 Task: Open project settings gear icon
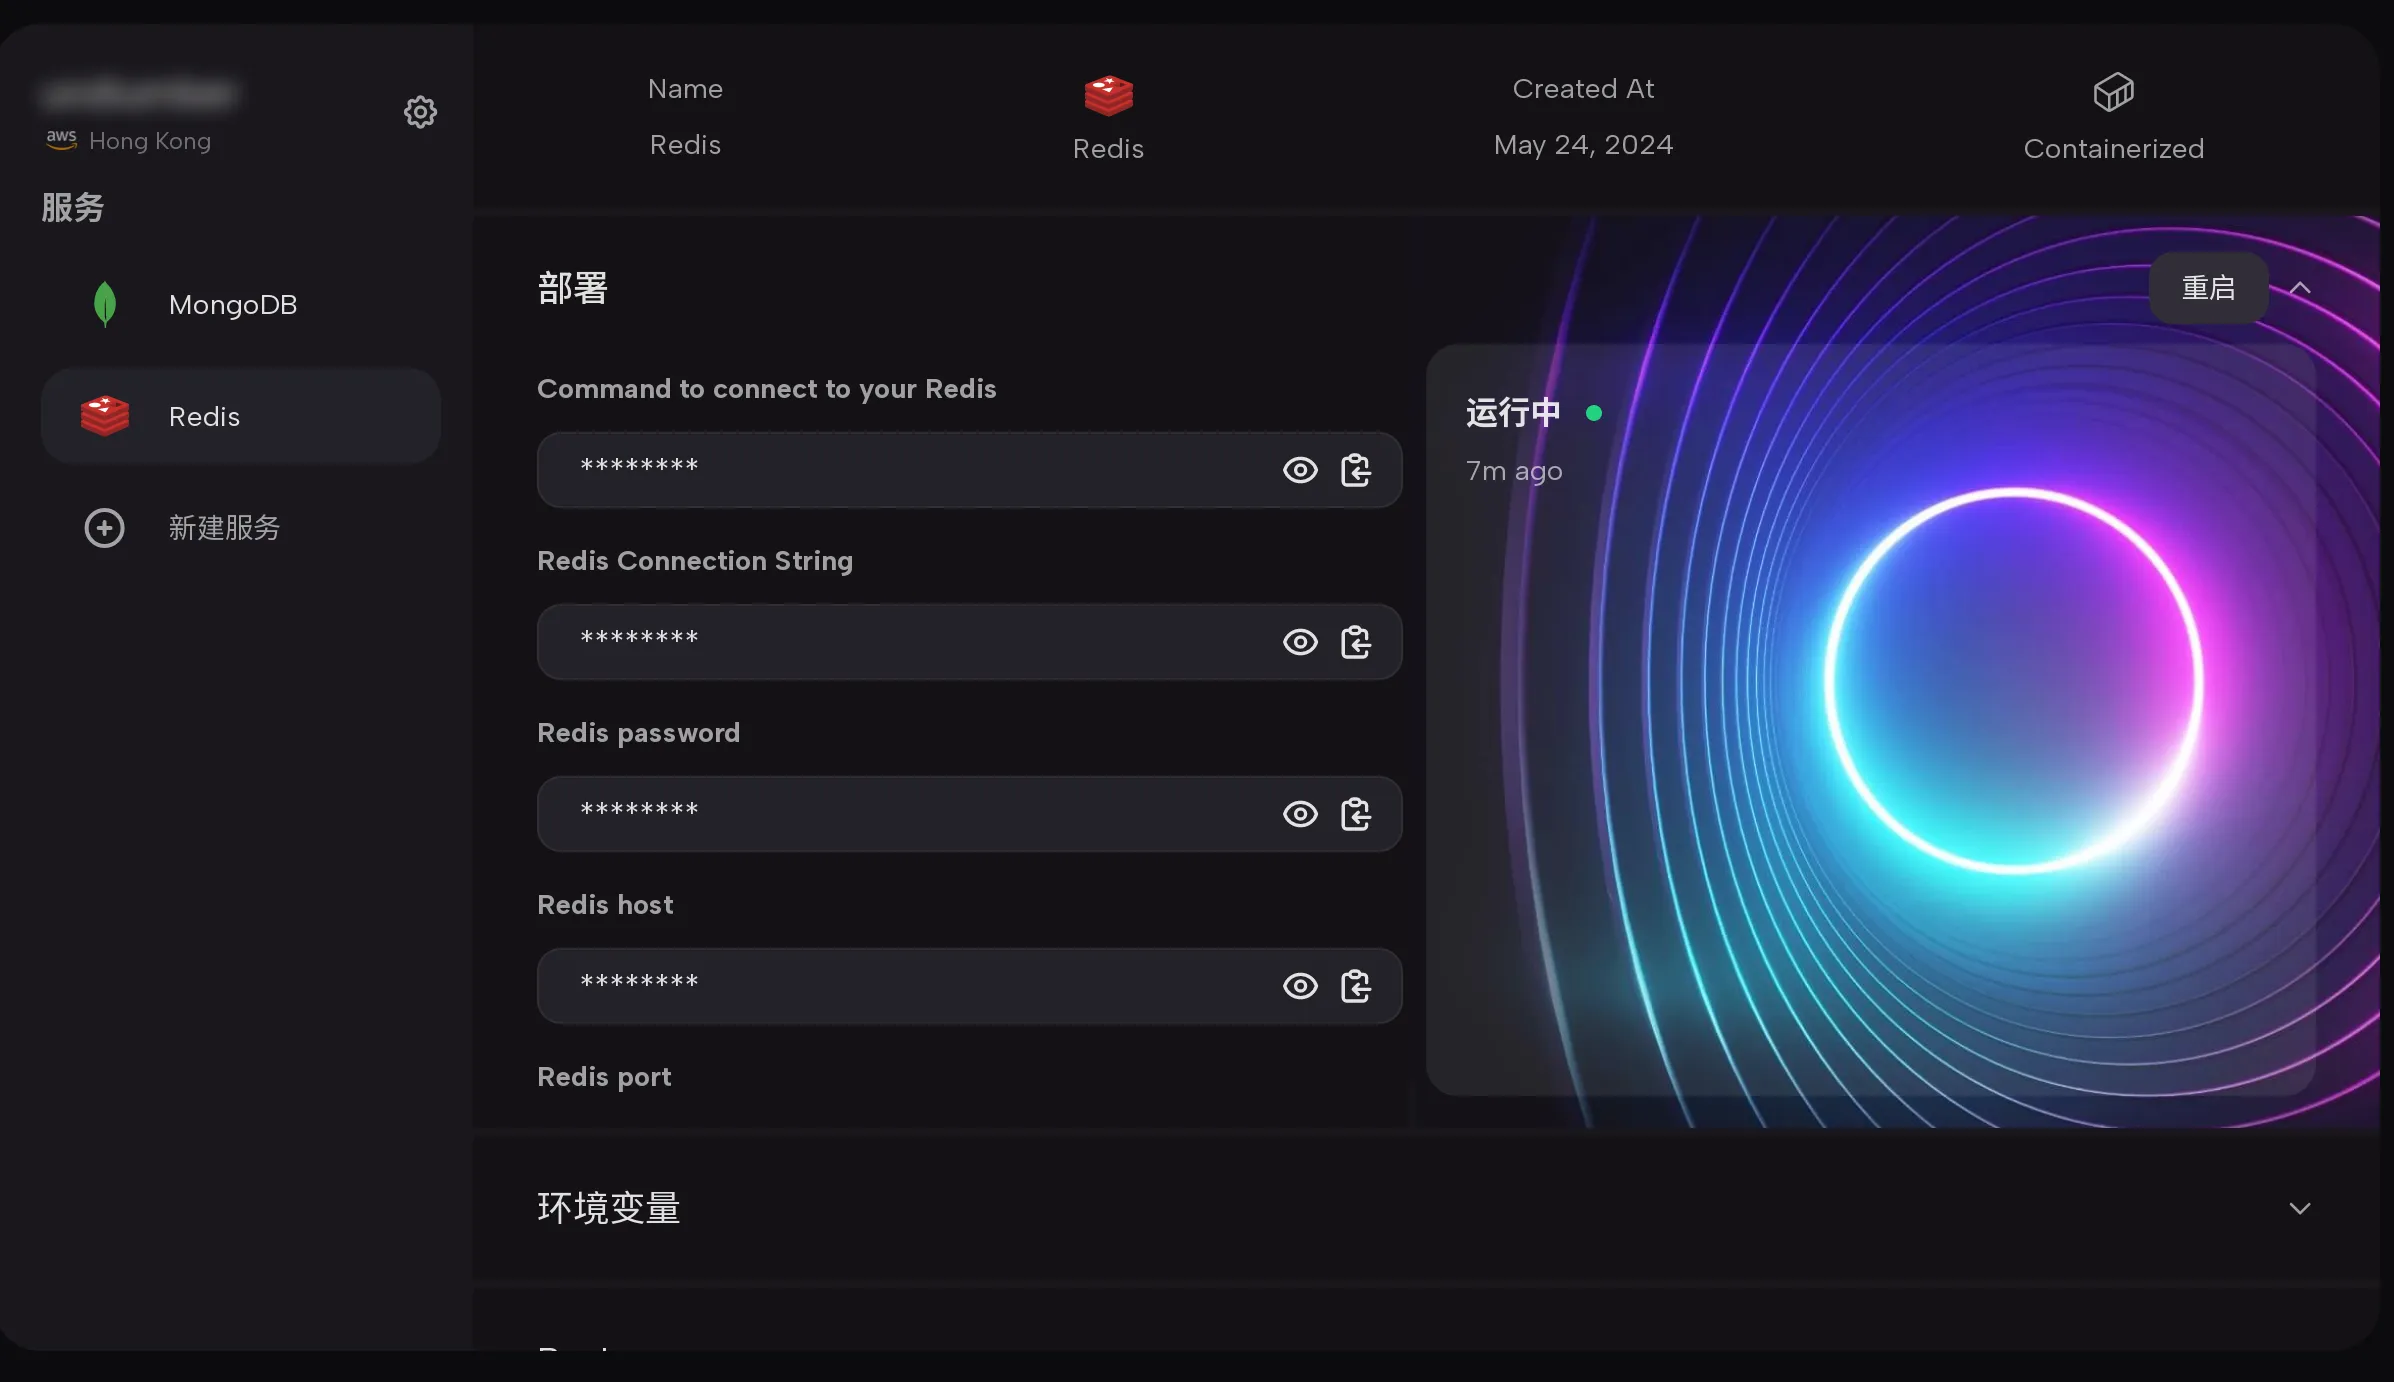(420, 112)
